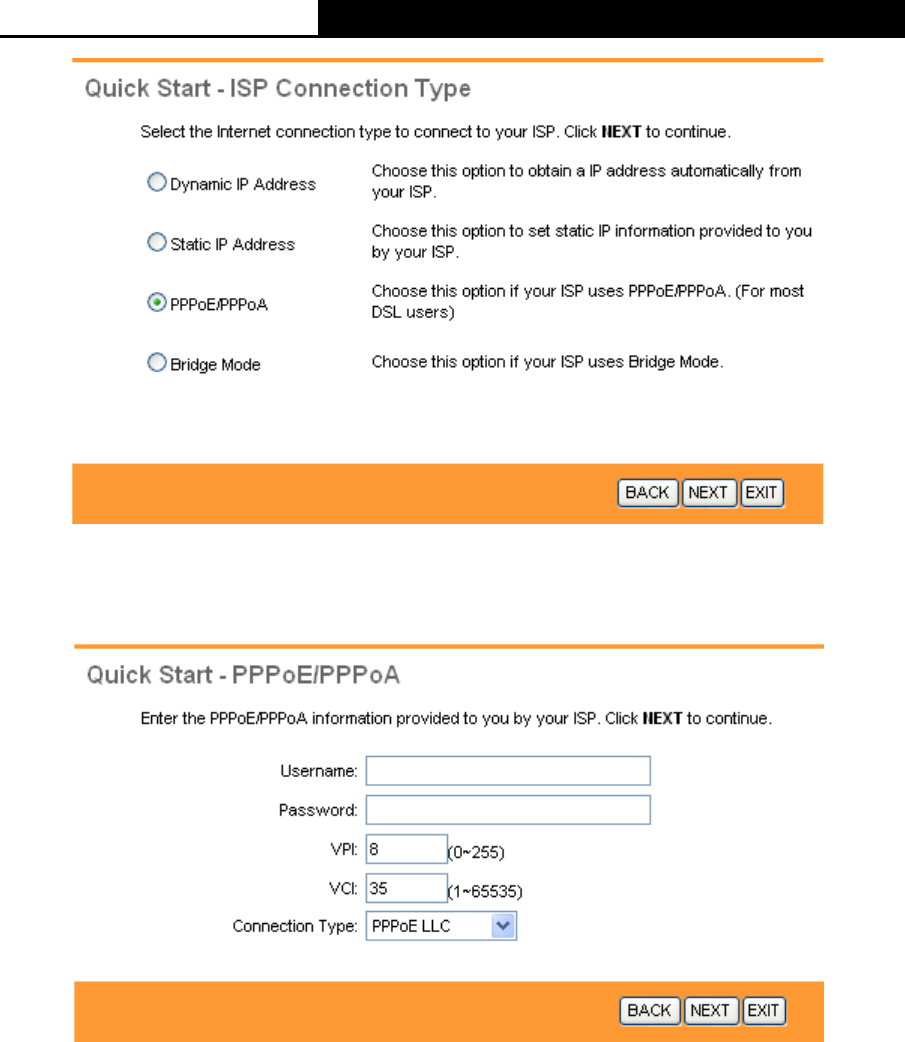
Task: Click BACK in the PPPoE/PPPoA panel
Action: click(650, 1011)
